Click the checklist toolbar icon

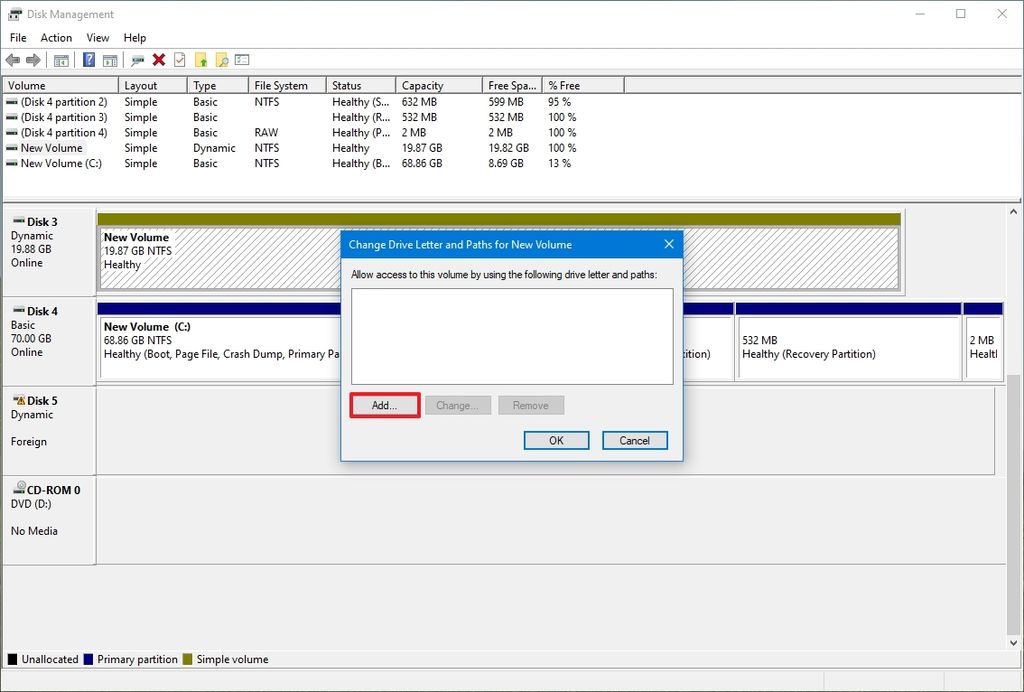[x=180, y=59]
